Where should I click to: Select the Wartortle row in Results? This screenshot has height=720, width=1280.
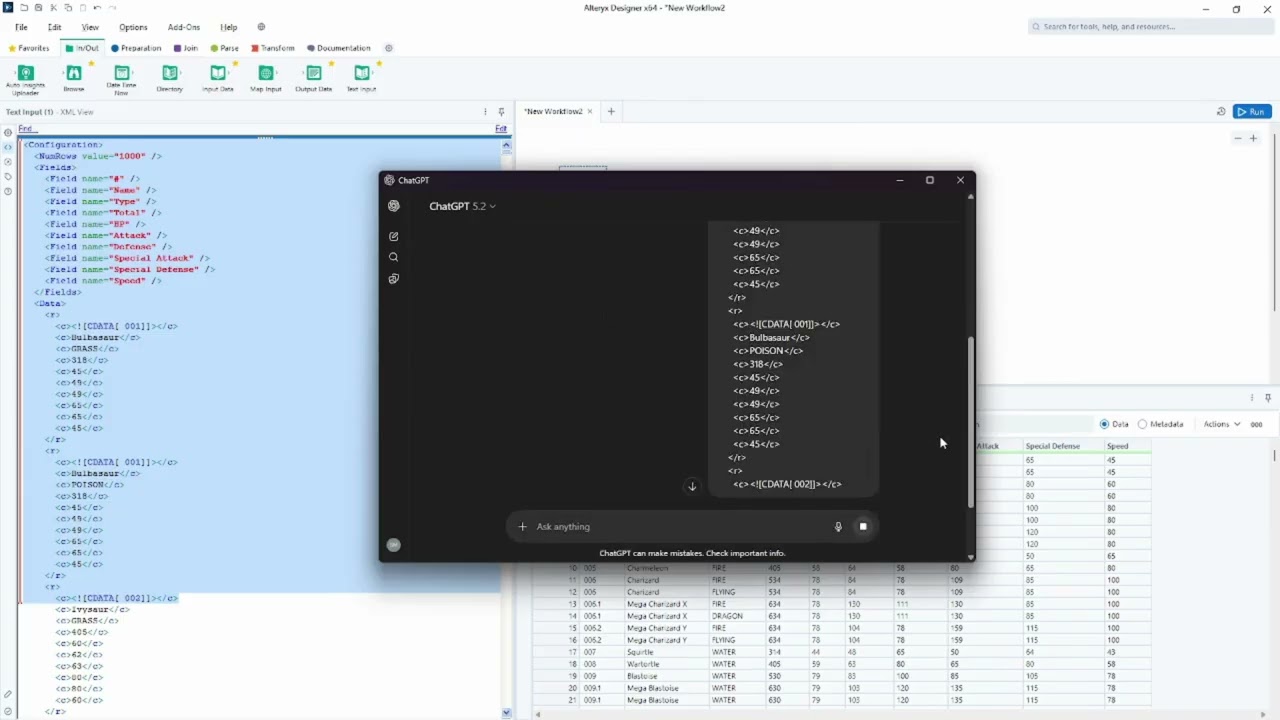840,664
